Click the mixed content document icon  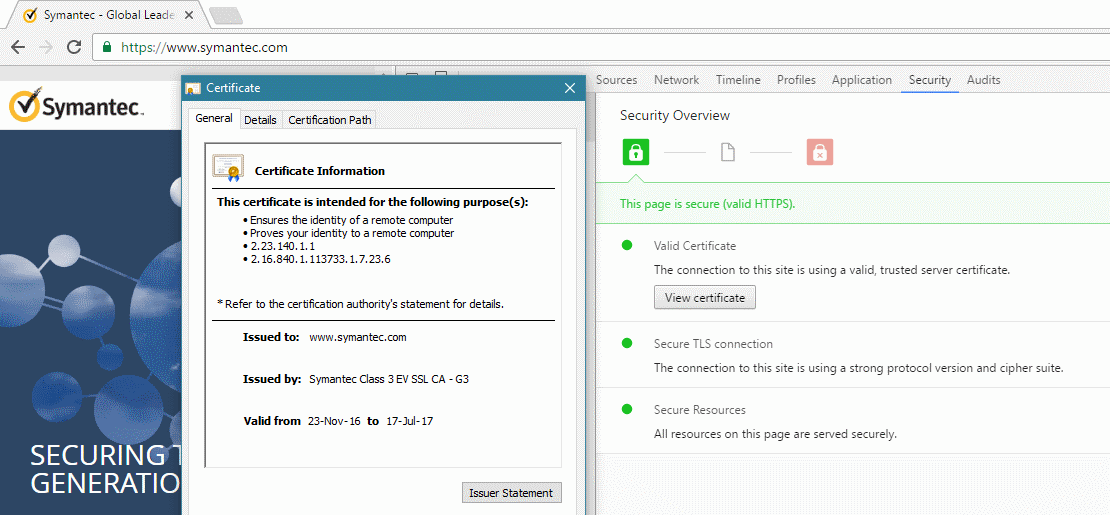728,152
